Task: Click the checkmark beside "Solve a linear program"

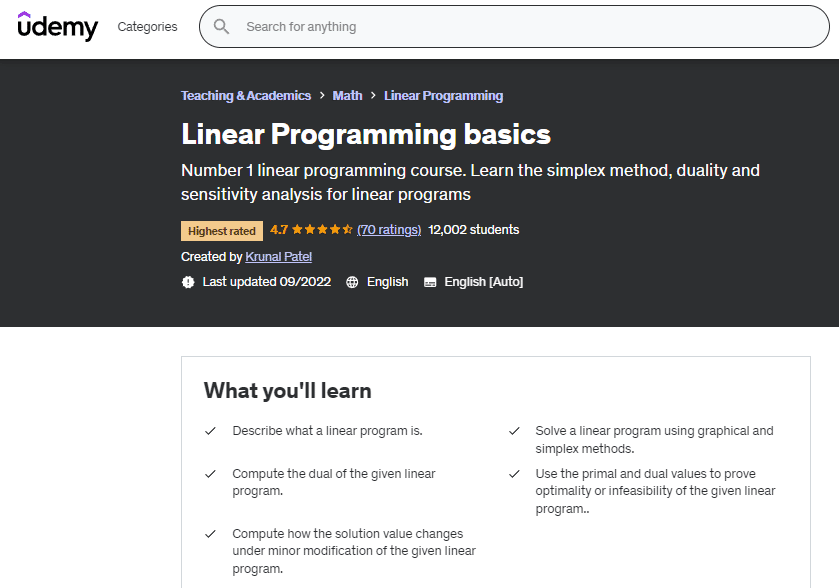Action: pyautogui.click(x=514, y=431)
